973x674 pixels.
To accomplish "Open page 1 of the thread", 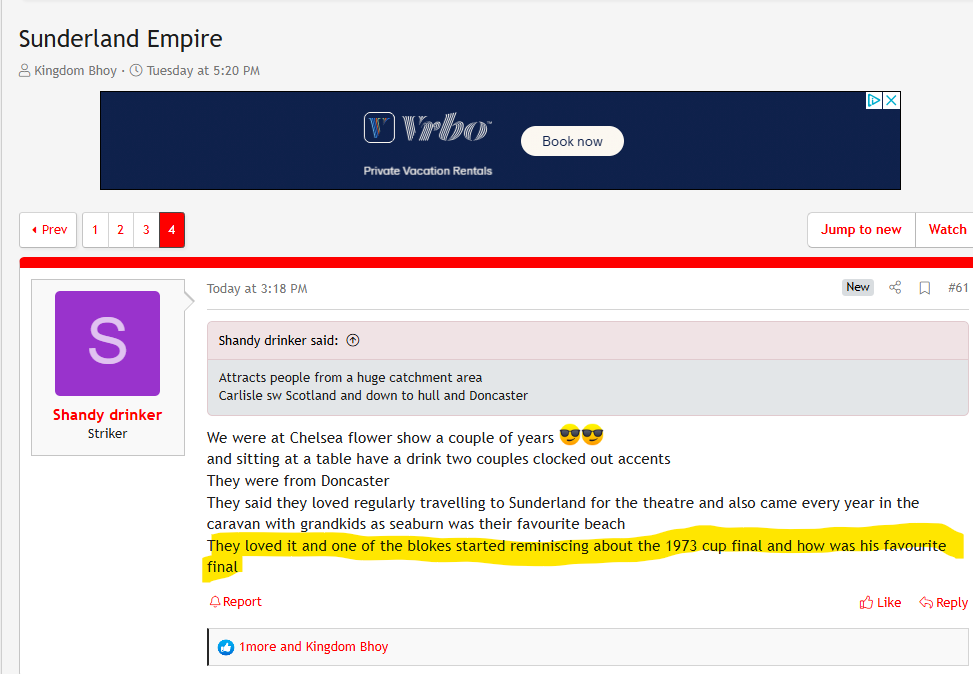I will (x=95, y=230).
